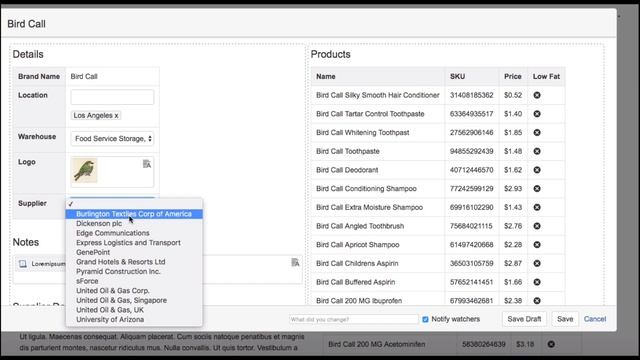This screenshot has width=640, height=360.
Task: Click SKU 31408185362
Action: point(471,95)
